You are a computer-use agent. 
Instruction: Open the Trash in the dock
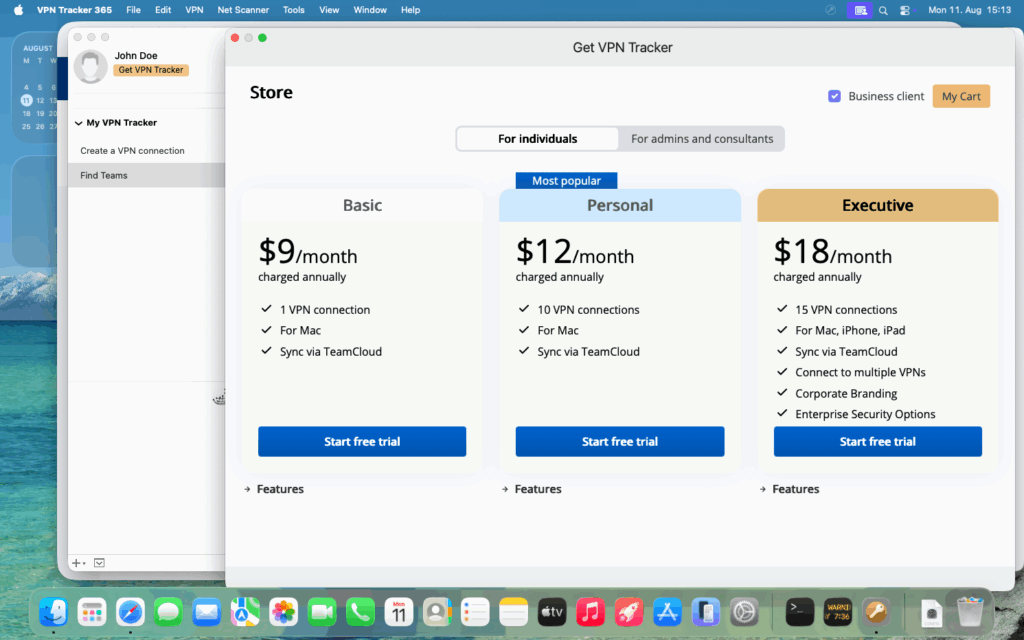(970, 612)
